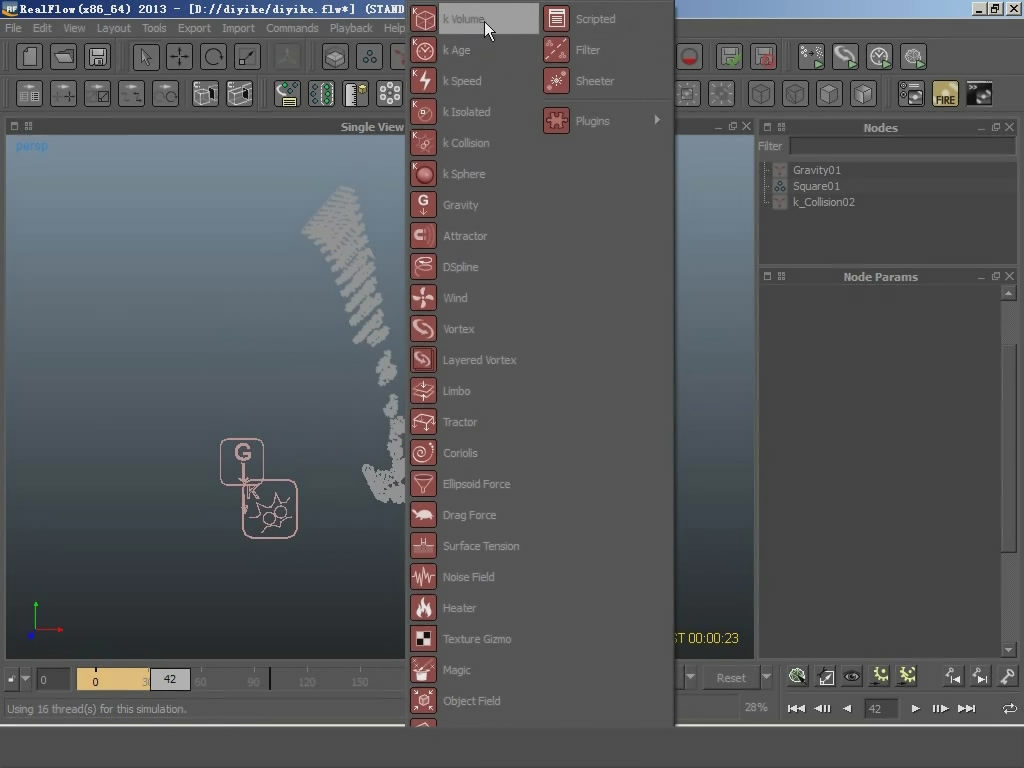Toggle the FIRE toolbar button

pyautogui.click(x=945, y=94)
